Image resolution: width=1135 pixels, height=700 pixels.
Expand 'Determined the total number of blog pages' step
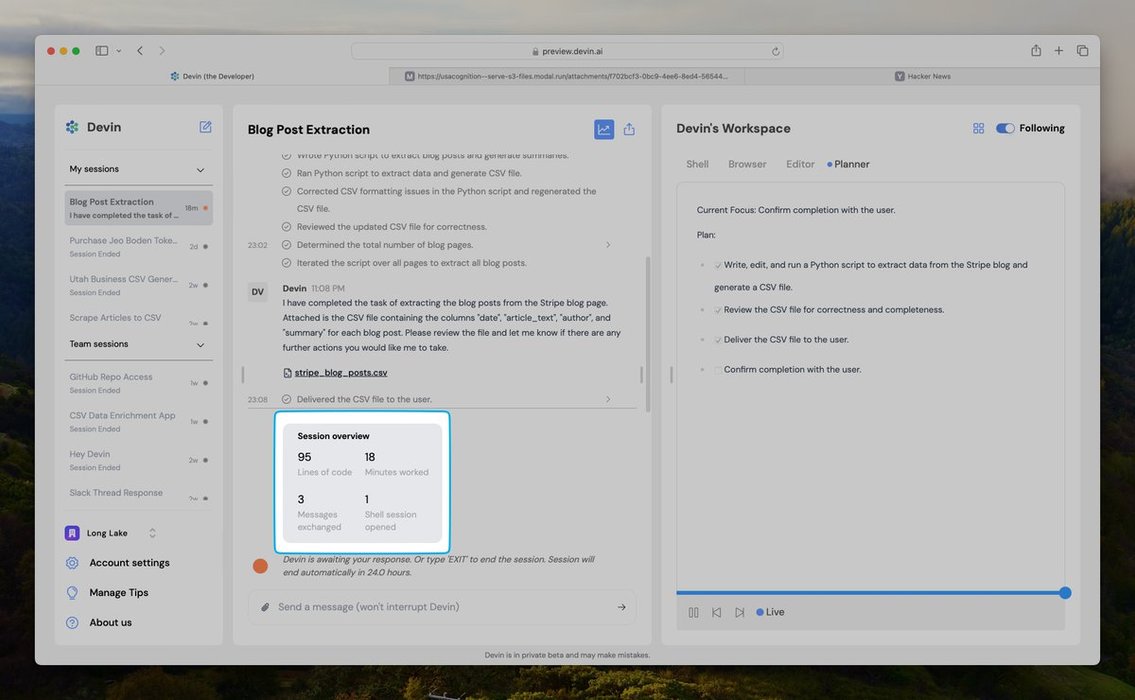tap(608, 245)
